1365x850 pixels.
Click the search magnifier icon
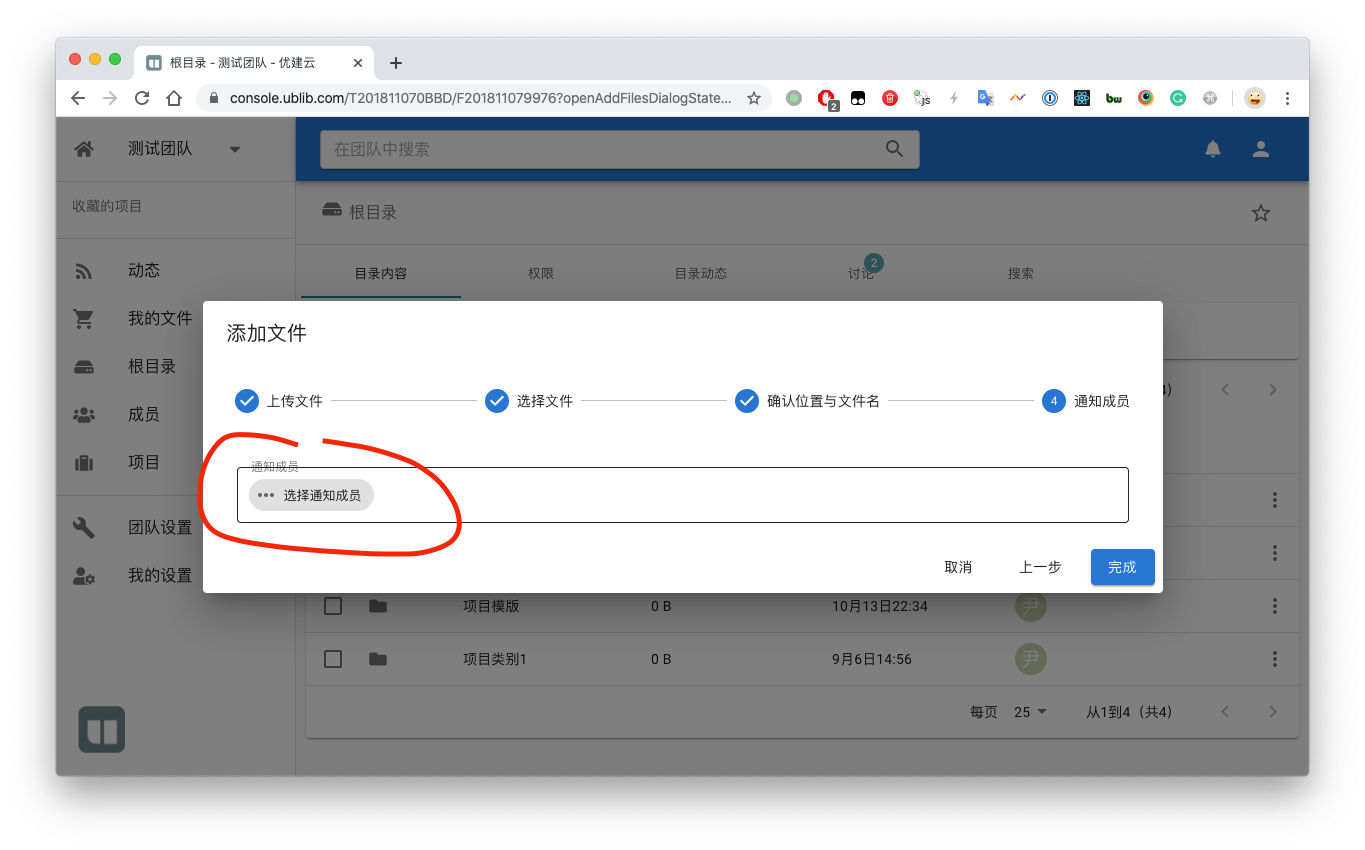tap(894, 149)
